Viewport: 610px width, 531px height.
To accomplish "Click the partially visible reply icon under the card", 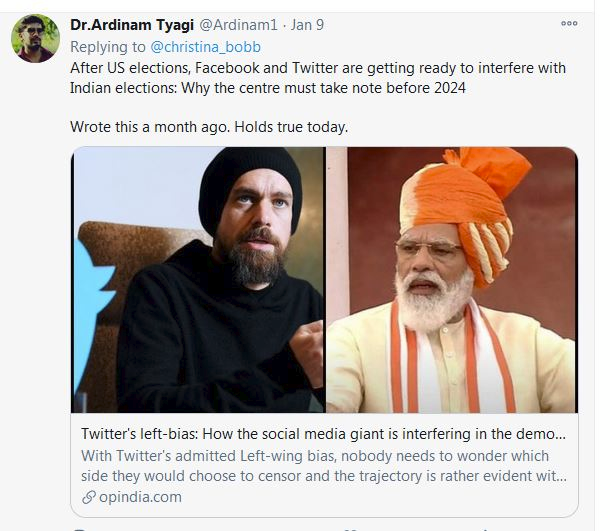I will point(80,529).
